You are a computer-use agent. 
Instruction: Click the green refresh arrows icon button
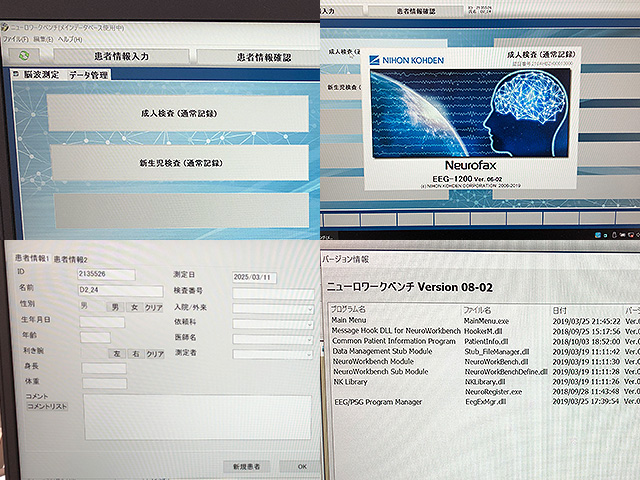24,55
